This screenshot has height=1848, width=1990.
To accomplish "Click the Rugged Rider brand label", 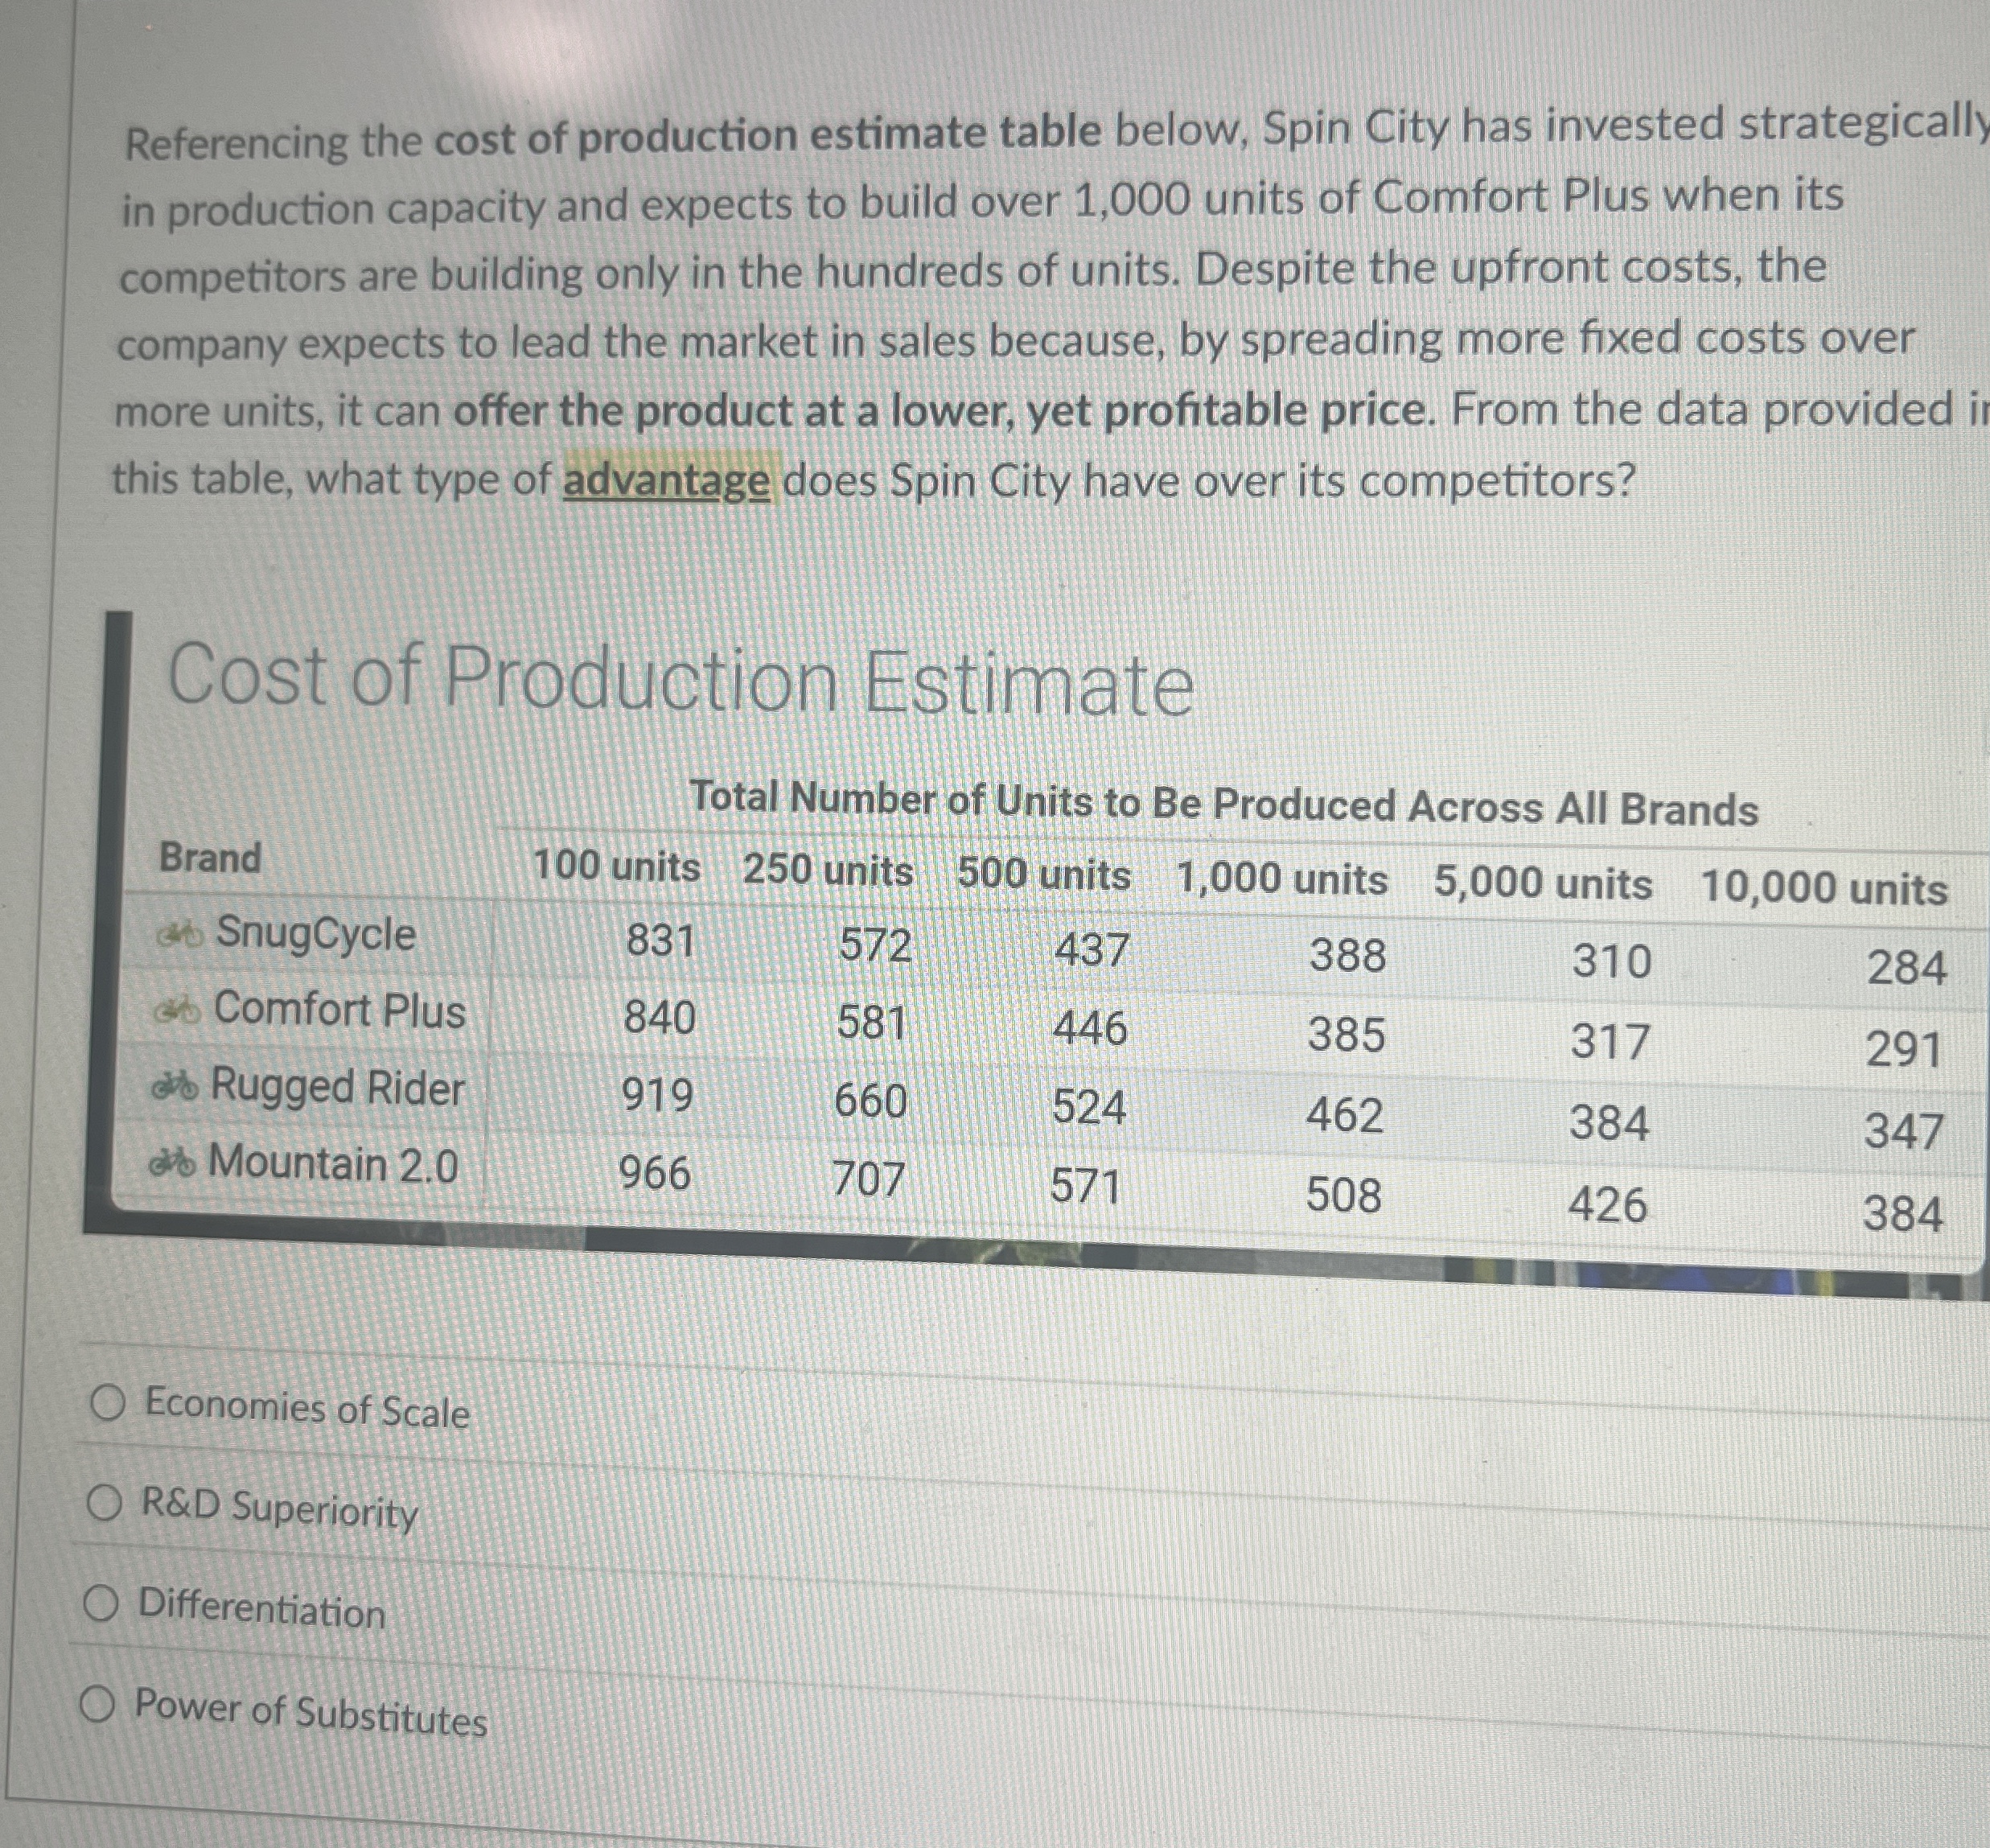I will click(337, 1088).
